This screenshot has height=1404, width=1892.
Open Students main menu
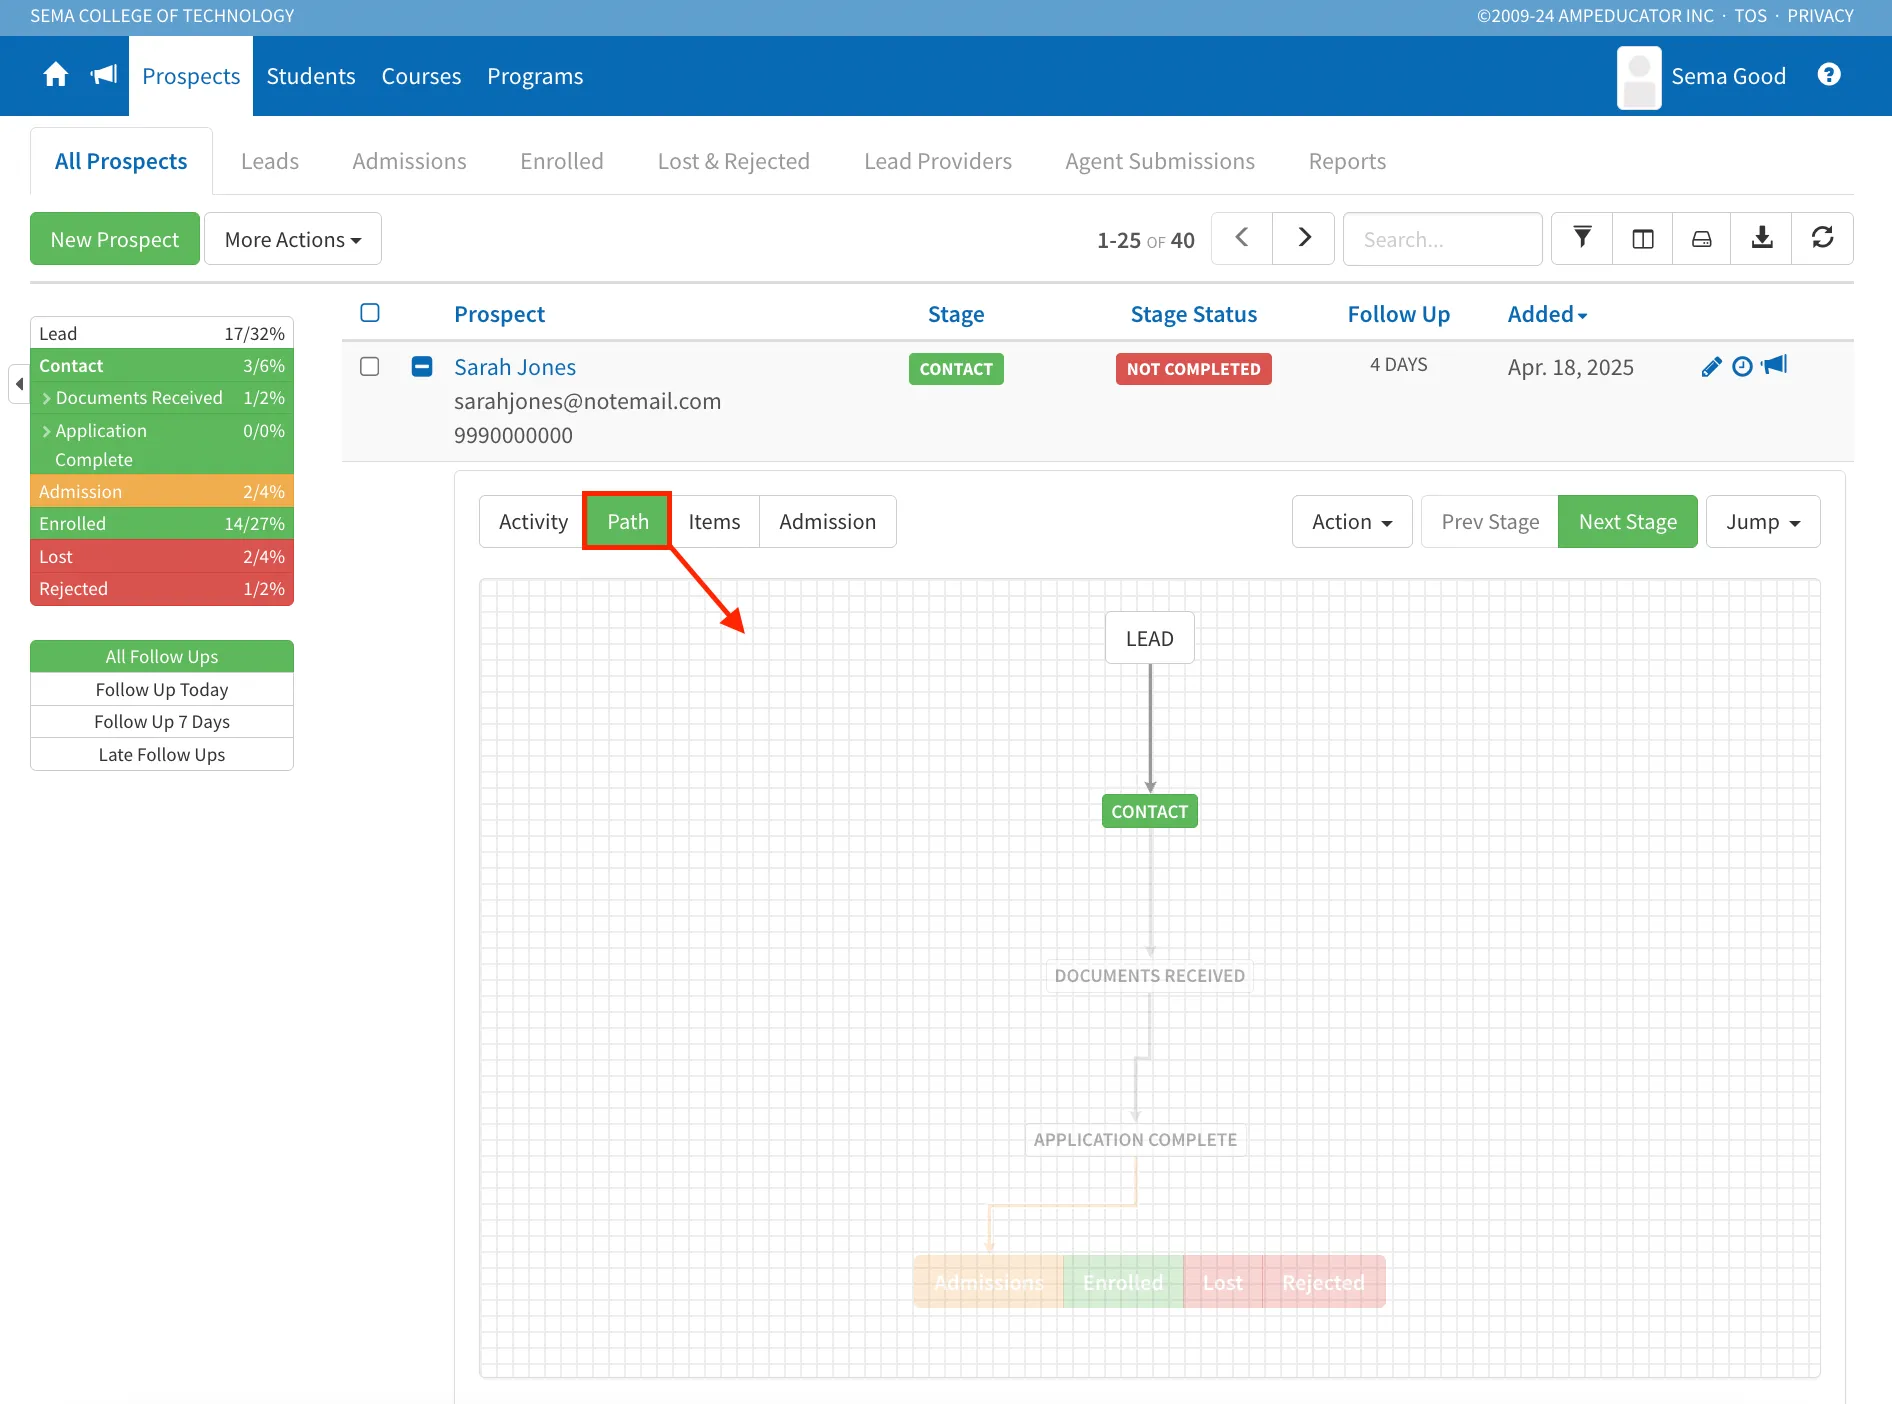[x=311, y=76]
